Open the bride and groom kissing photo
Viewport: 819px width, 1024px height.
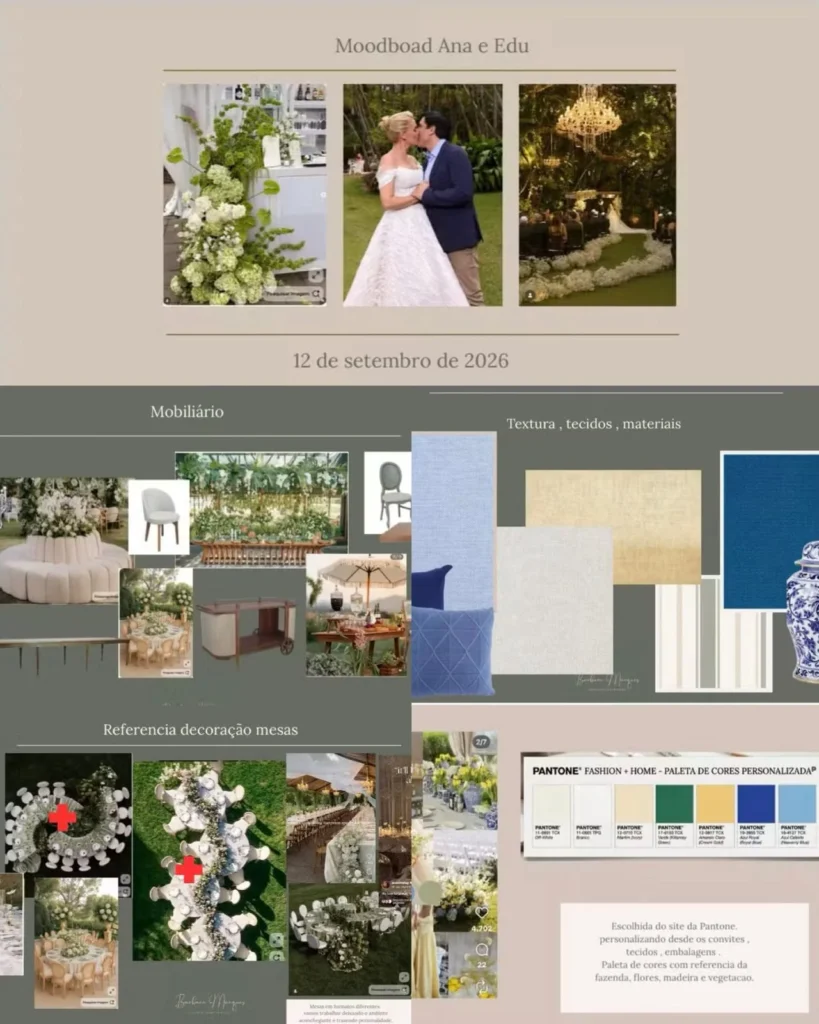coord(423,195)
